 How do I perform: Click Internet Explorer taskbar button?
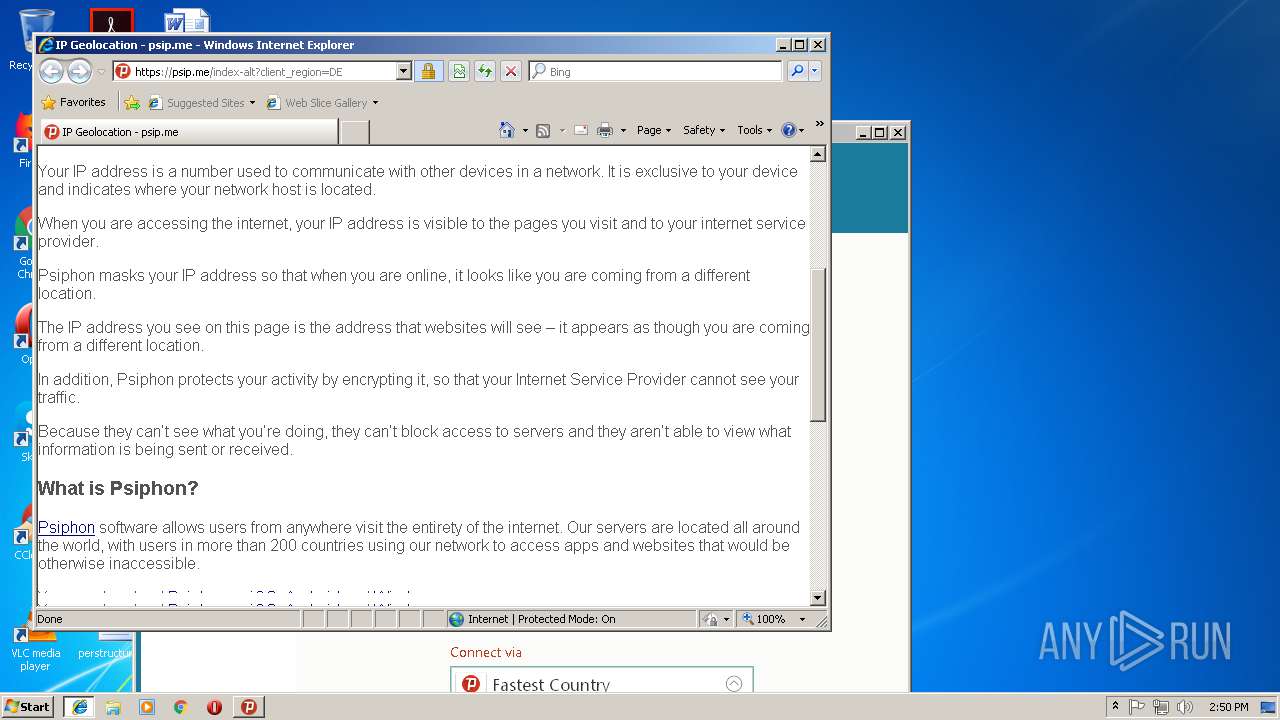79,707
